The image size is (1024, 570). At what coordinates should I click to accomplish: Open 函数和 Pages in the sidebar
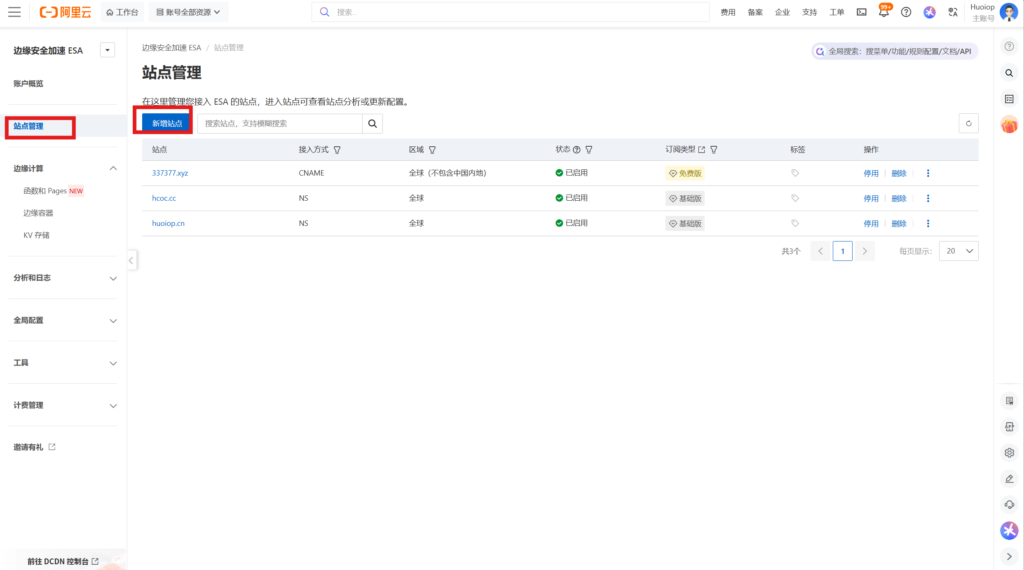[52, 190]
